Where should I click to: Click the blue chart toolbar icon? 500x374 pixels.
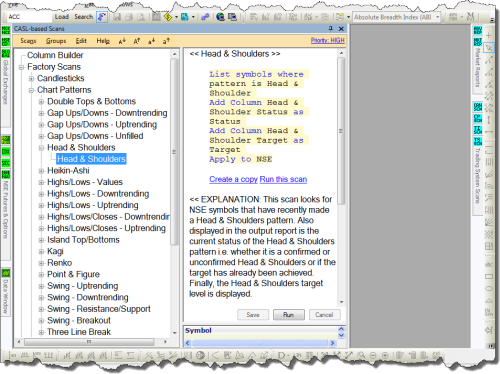pos(184,17)
